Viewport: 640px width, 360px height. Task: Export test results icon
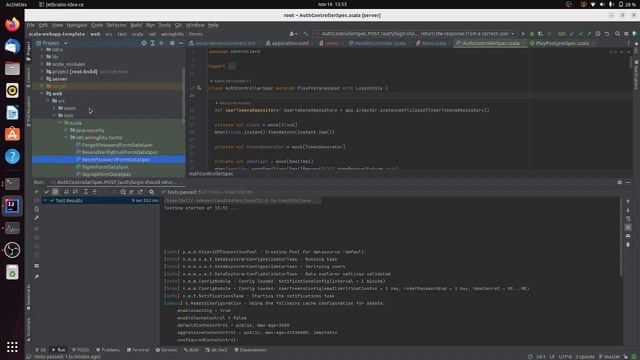click(x=140, y=192)
